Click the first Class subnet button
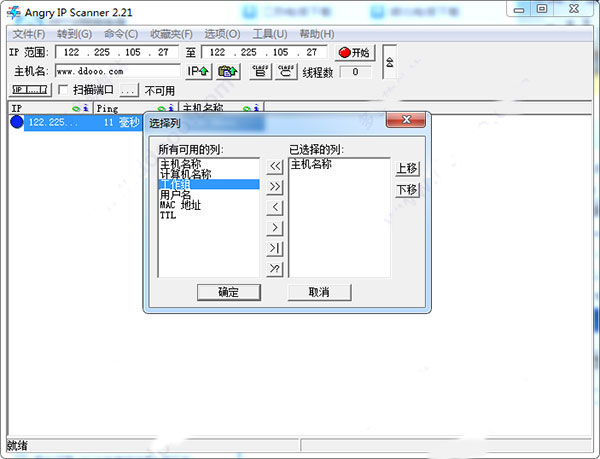This screenshot has height=459, width=600. [259, 71]
